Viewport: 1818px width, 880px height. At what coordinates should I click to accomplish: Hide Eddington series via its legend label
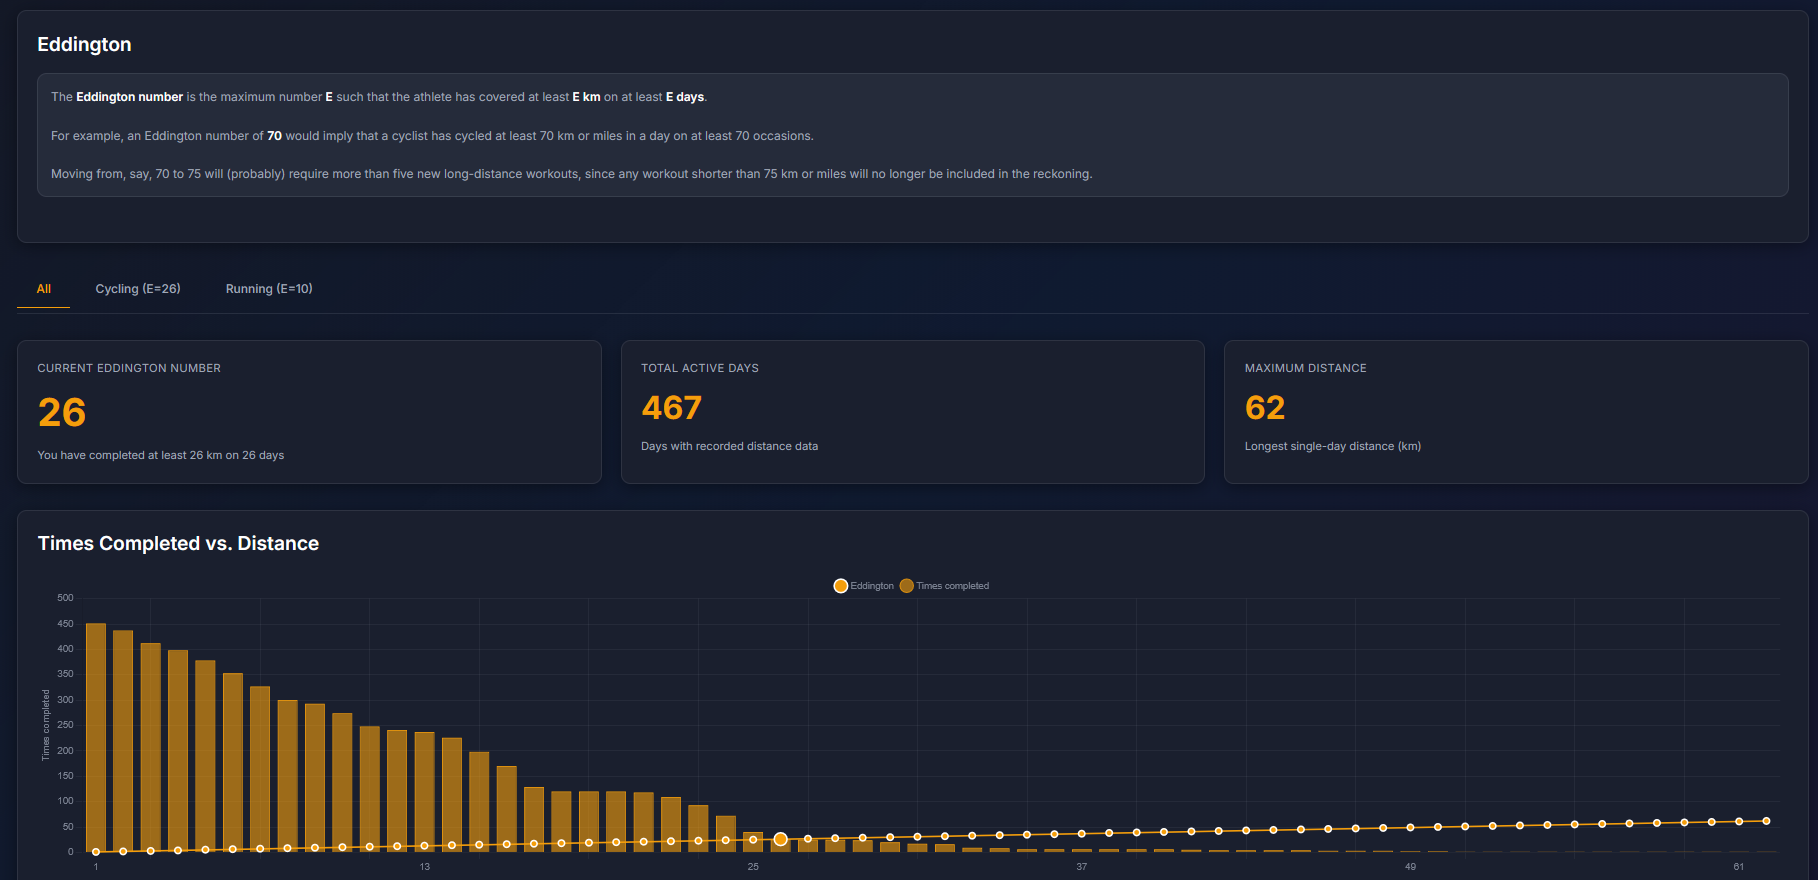[872, 586]
